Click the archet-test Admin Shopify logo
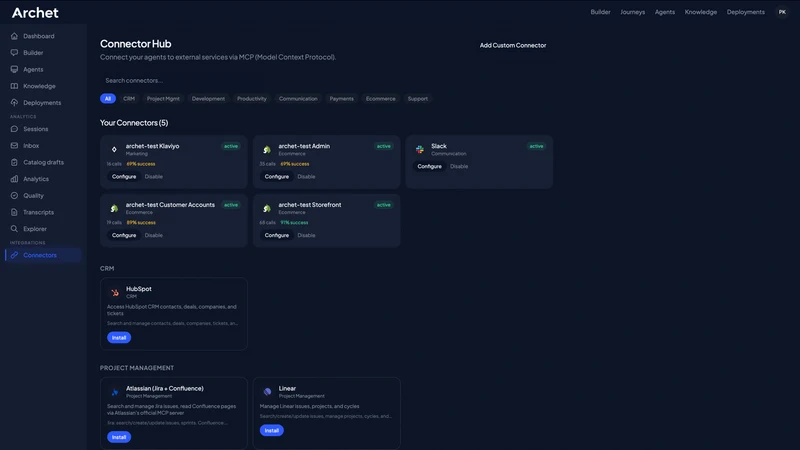This screenshot has width=800, height=450. 267,149
